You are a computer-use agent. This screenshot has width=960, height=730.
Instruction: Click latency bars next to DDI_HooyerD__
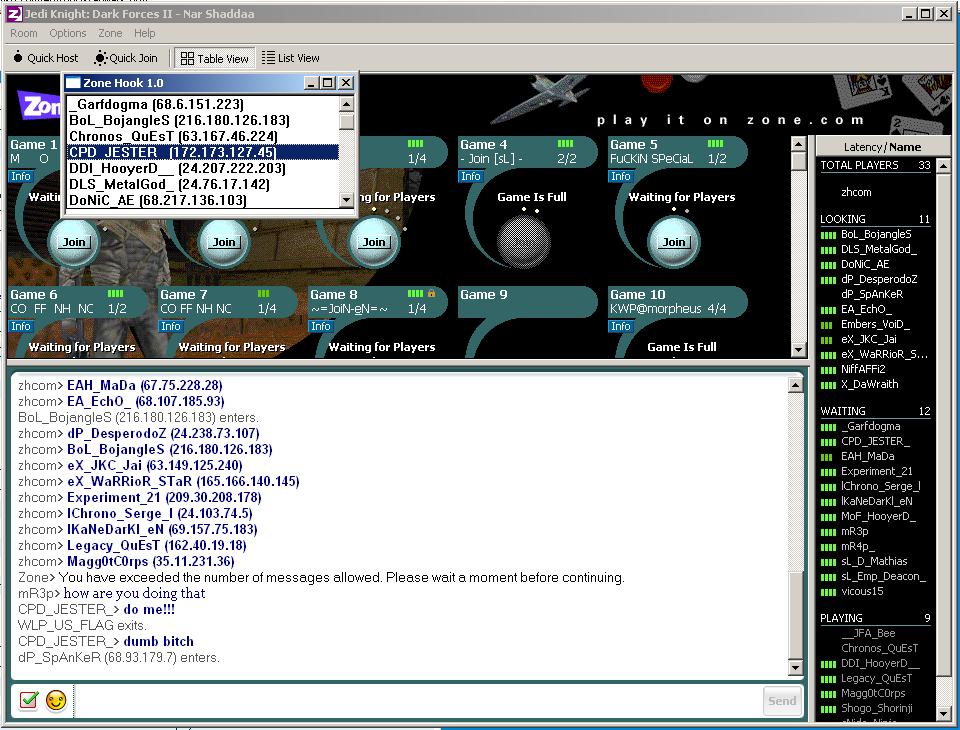[828, 664]
